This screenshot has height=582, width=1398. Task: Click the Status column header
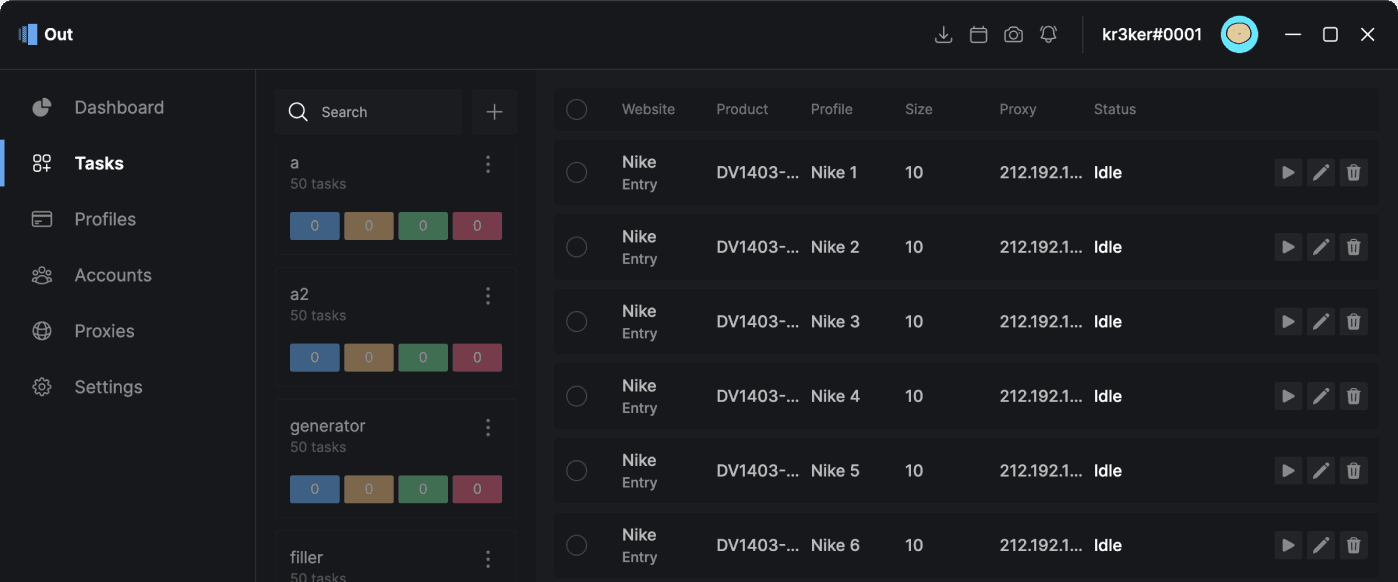coord(1115,109)
